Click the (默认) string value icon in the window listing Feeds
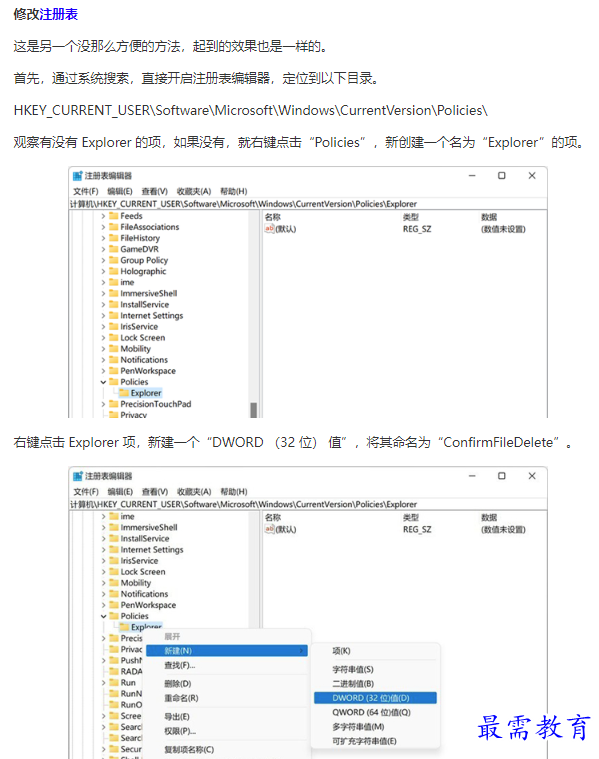 click(x=269, y=229)
